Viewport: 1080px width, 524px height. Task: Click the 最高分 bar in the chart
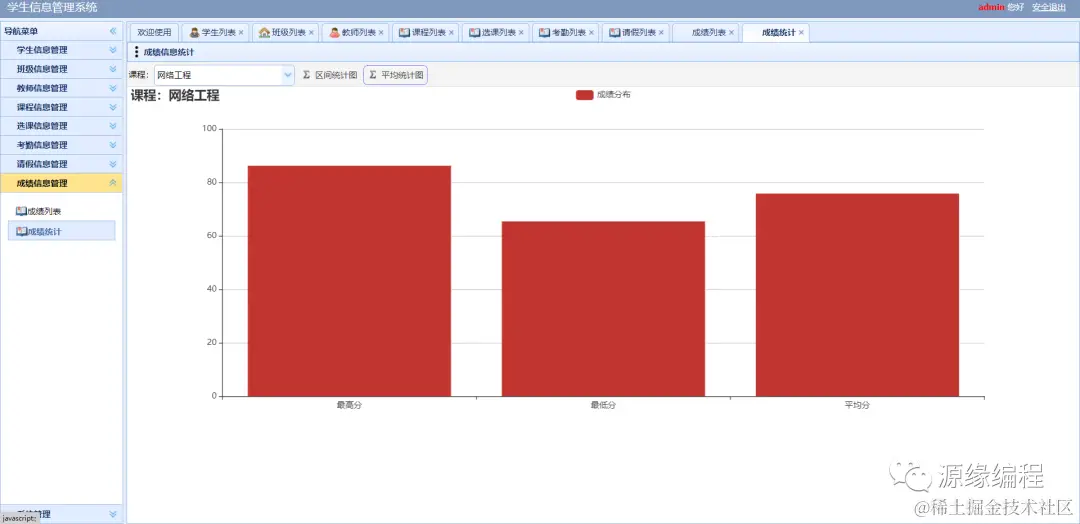click(x=349, y=281)
